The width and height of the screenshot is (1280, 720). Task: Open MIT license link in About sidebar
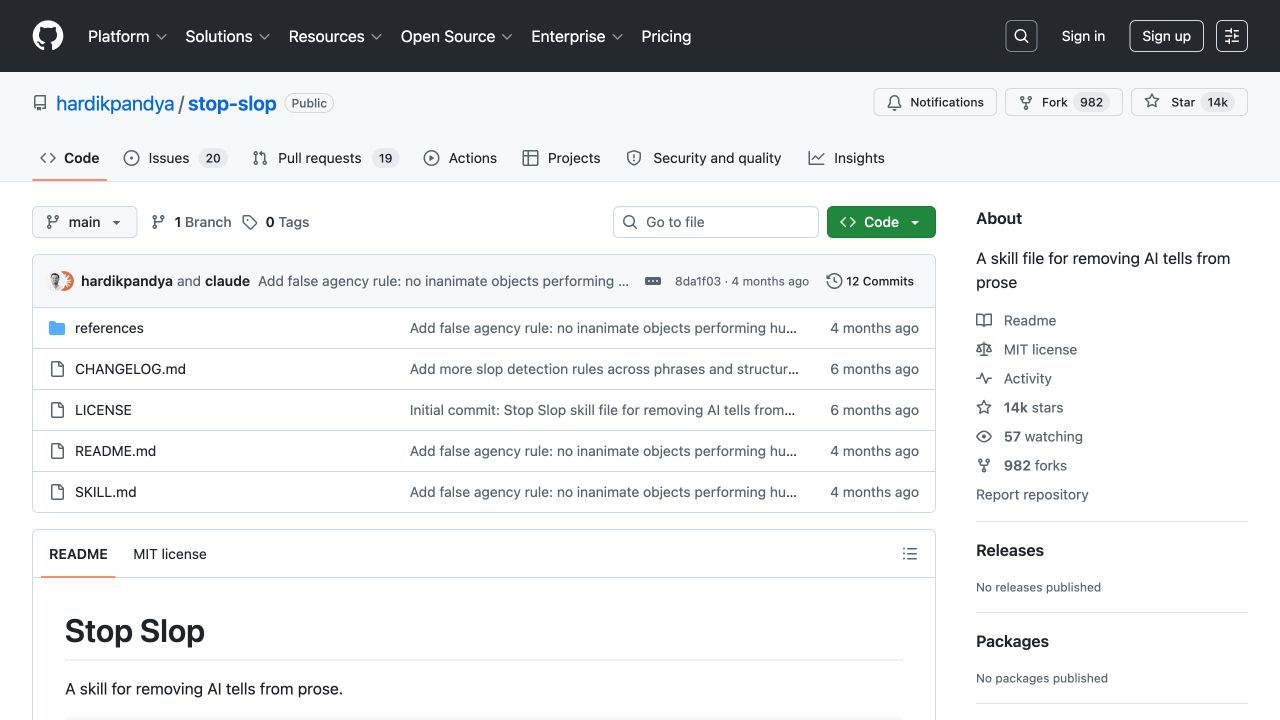[1026, 349]
